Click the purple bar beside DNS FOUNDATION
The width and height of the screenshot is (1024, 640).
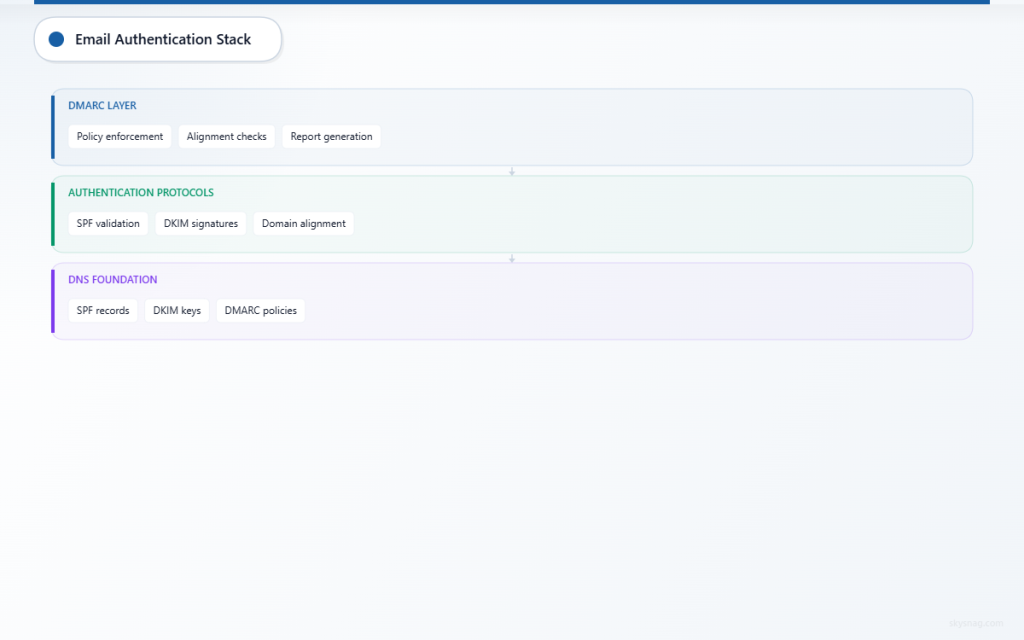pyautogui.click(x=53, y=301)
